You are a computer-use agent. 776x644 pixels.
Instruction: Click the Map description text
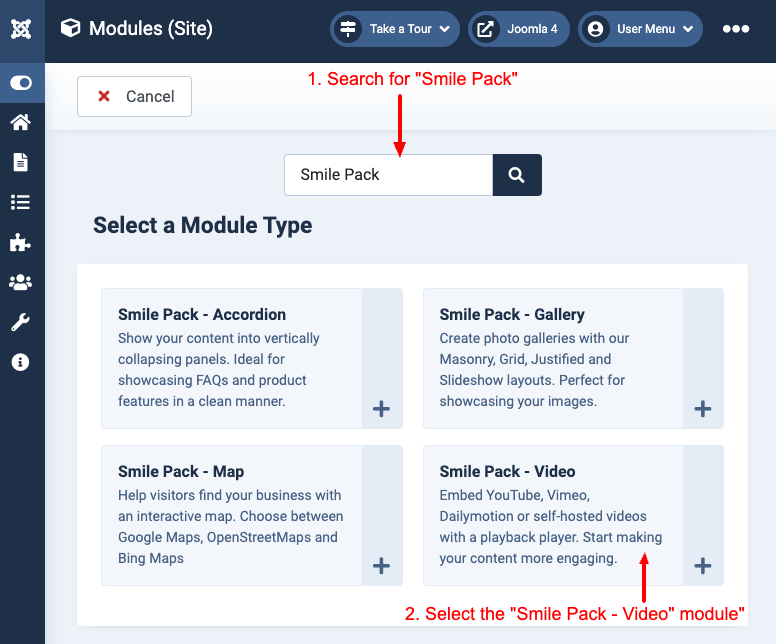click(231, 527)
